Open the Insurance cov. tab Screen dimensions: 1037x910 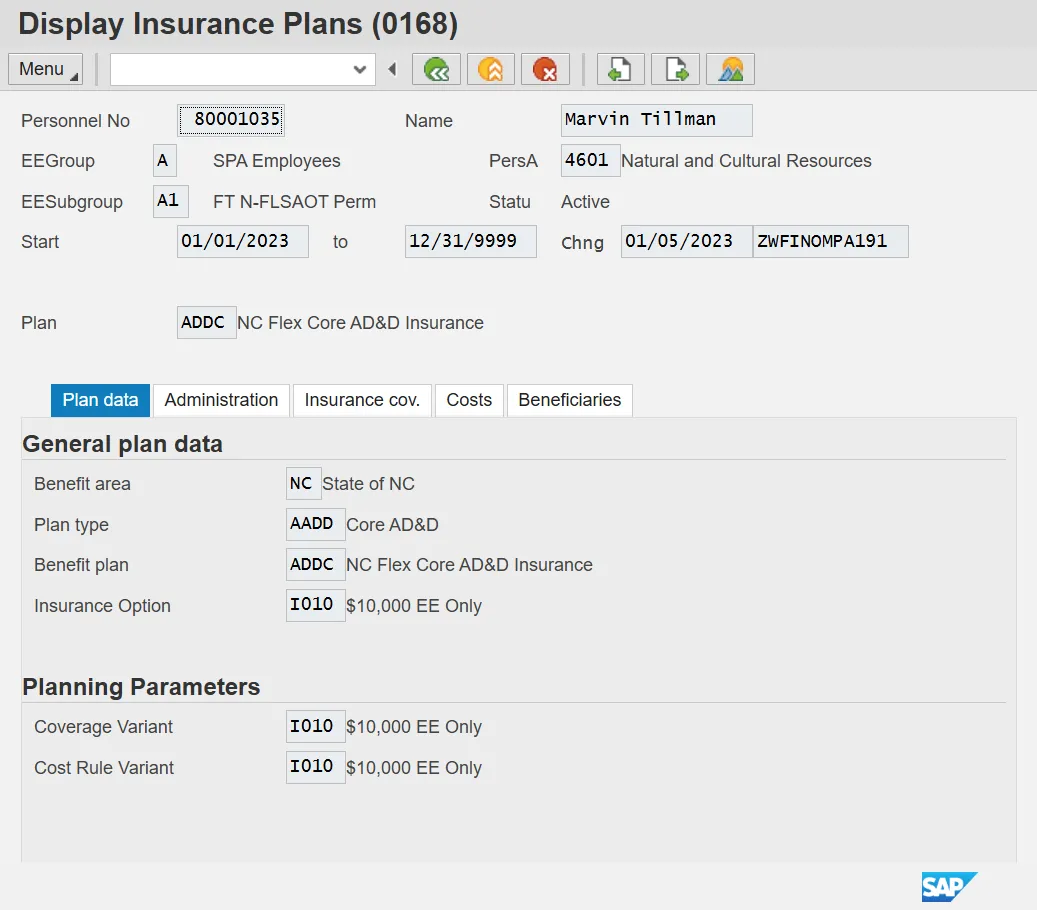pyautogui.click(x=362, y=400)
